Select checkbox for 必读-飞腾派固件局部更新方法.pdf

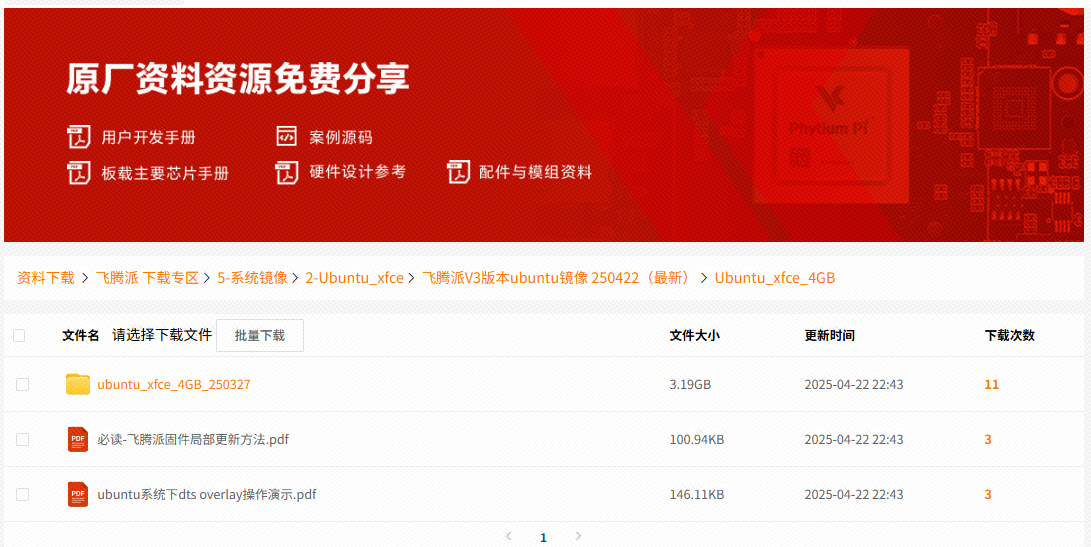pyautogui.click(x=23, y=440)
